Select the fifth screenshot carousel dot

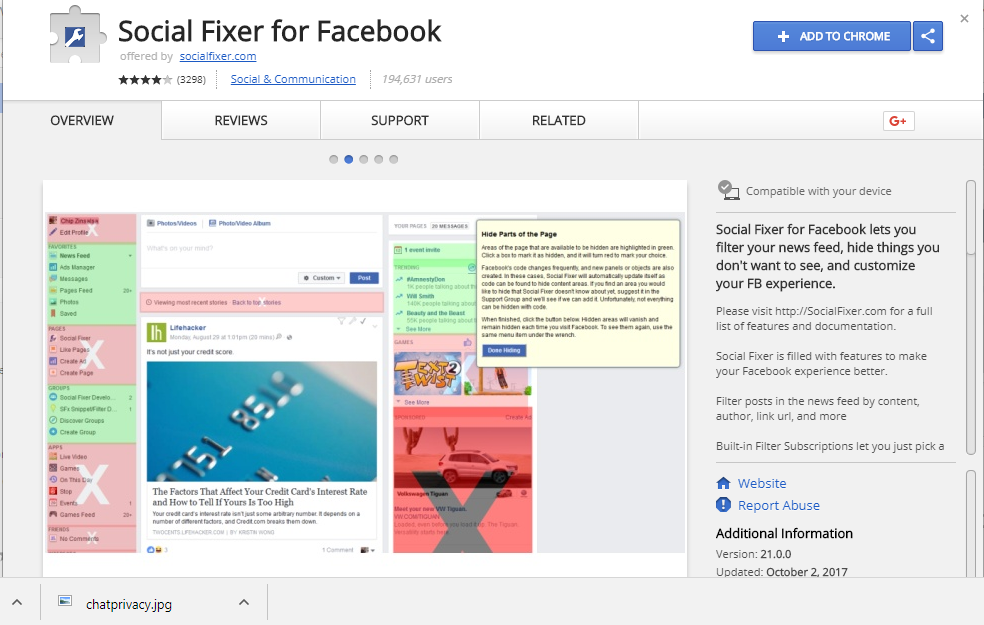pyautogui.click(x=393, y=159)
